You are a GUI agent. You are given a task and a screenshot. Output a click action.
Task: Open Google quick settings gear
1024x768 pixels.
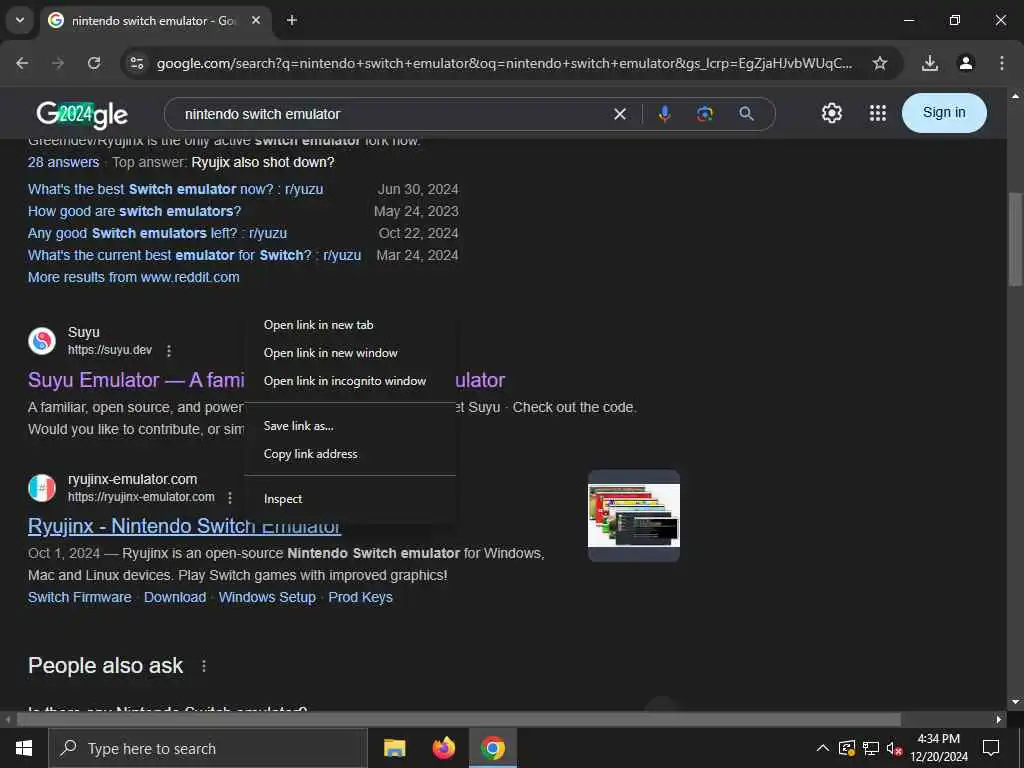tap(831, 113)
